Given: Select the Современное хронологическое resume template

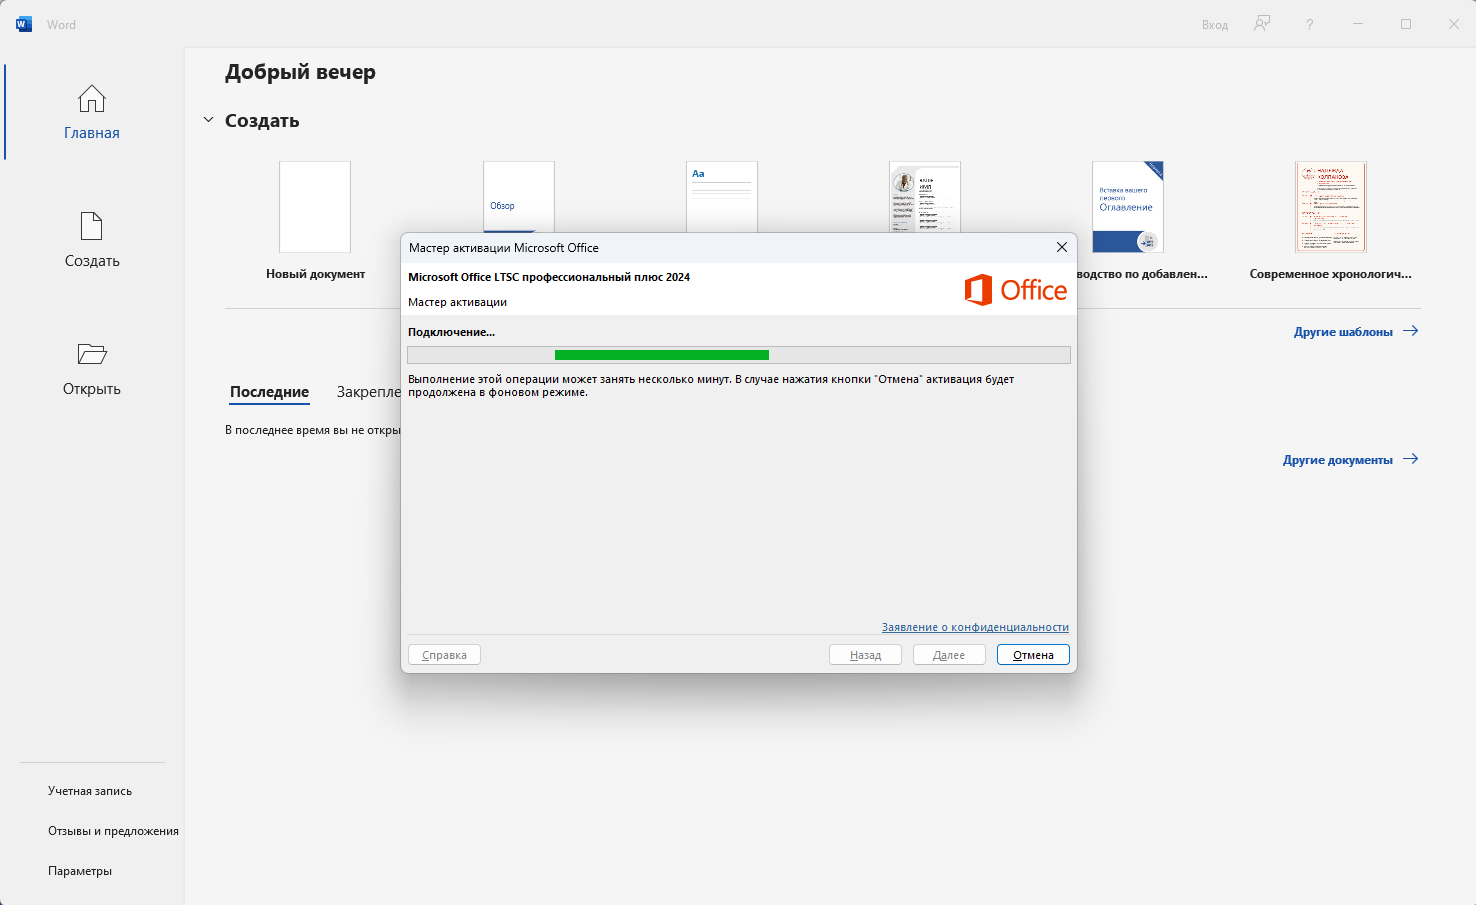Looking at the screenshot, I should [x=1331, y=207].
